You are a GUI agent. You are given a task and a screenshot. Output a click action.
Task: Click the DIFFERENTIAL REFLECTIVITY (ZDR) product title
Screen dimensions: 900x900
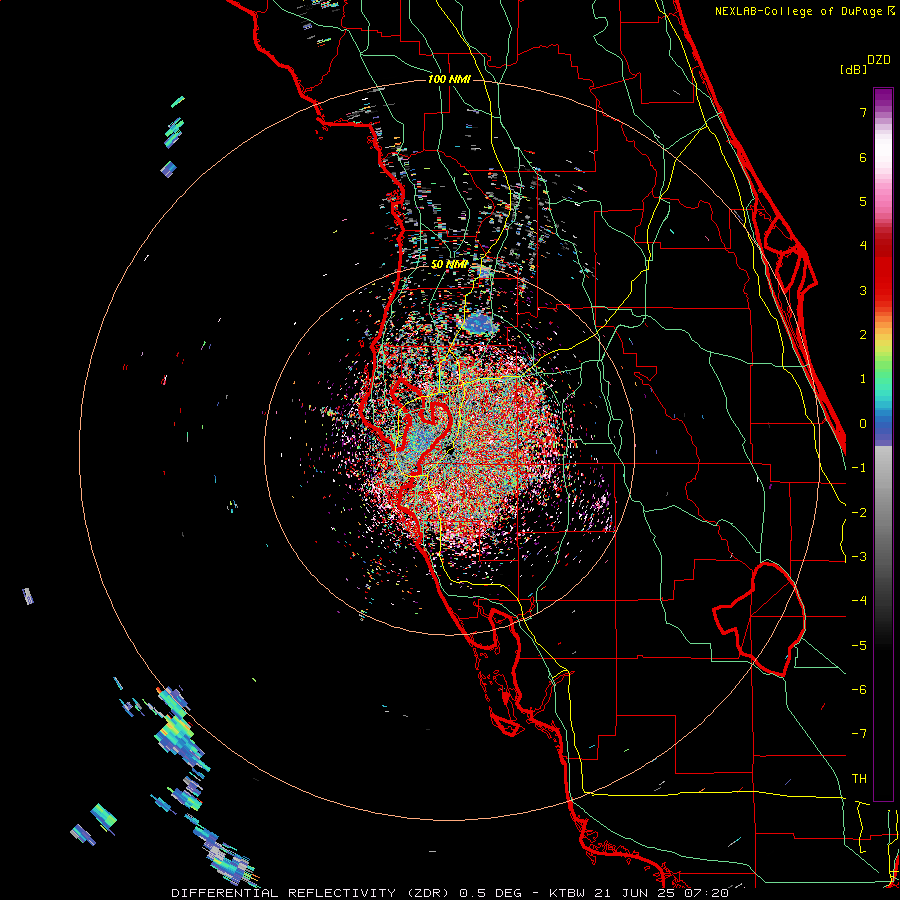pos(312,893)
